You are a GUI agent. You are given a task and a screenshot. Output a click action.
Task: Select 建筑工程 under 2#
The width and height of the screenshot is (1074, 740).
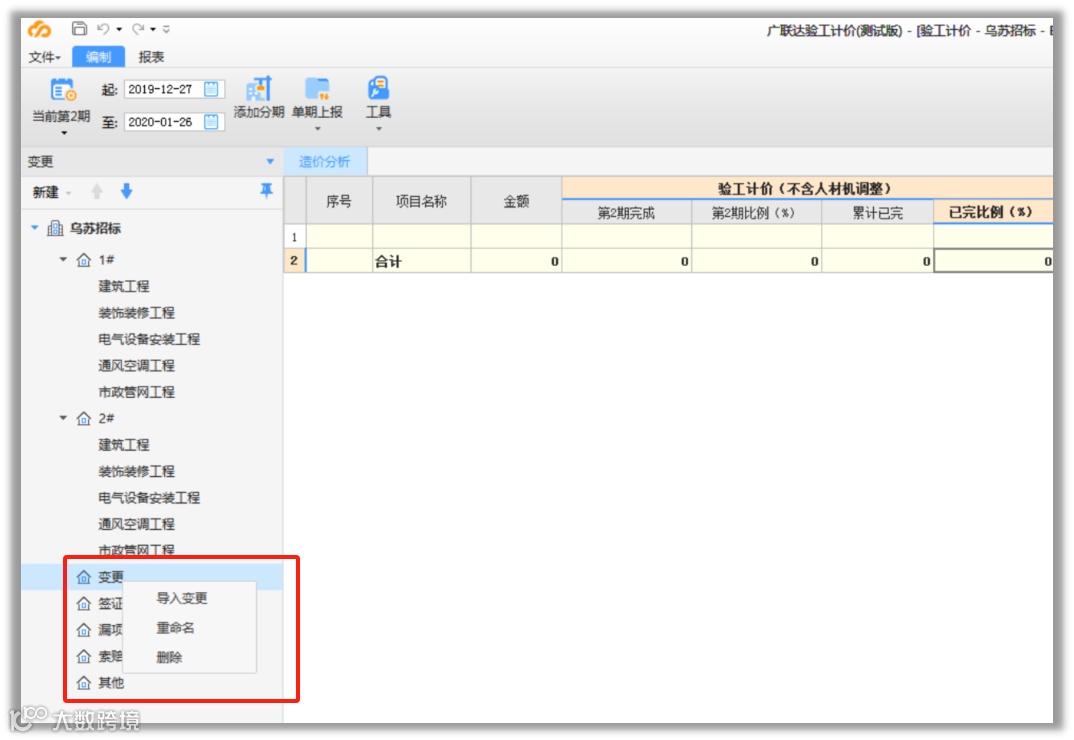[123, 445]
